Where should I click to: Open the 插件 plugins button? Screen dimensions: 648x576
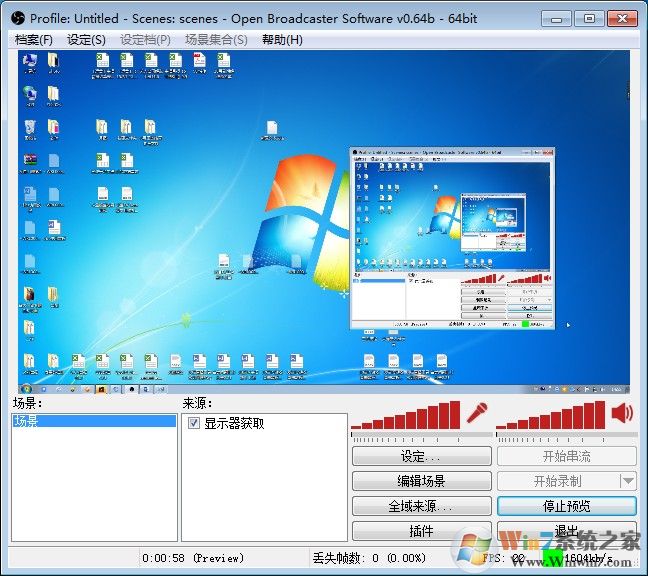click(421, 531)
